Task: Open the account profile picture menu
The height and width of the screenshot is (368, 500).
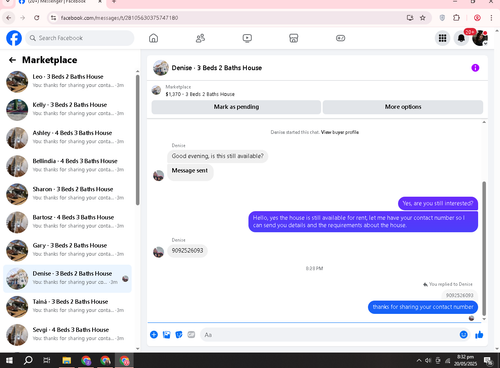Action: coord(480,38)
